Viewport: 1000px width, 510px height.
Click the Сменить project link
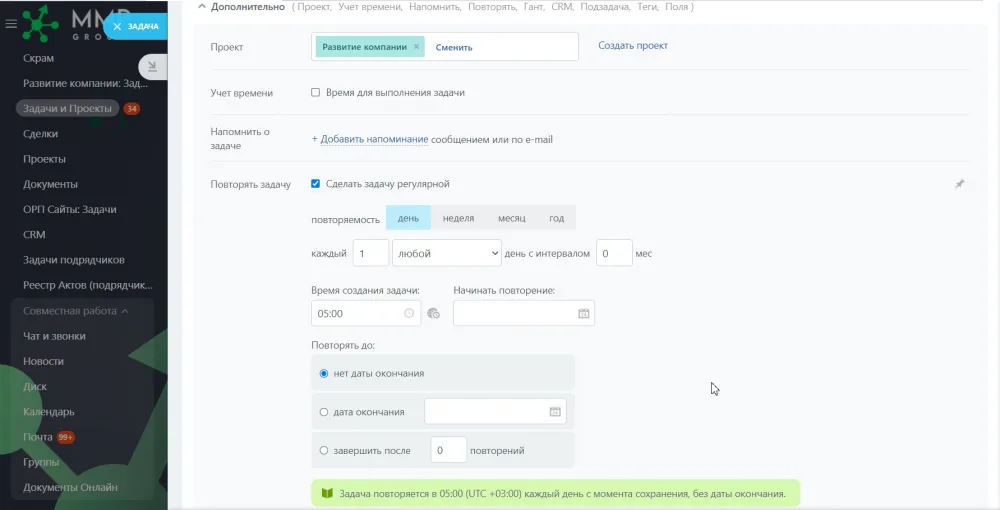click(453, 47)
